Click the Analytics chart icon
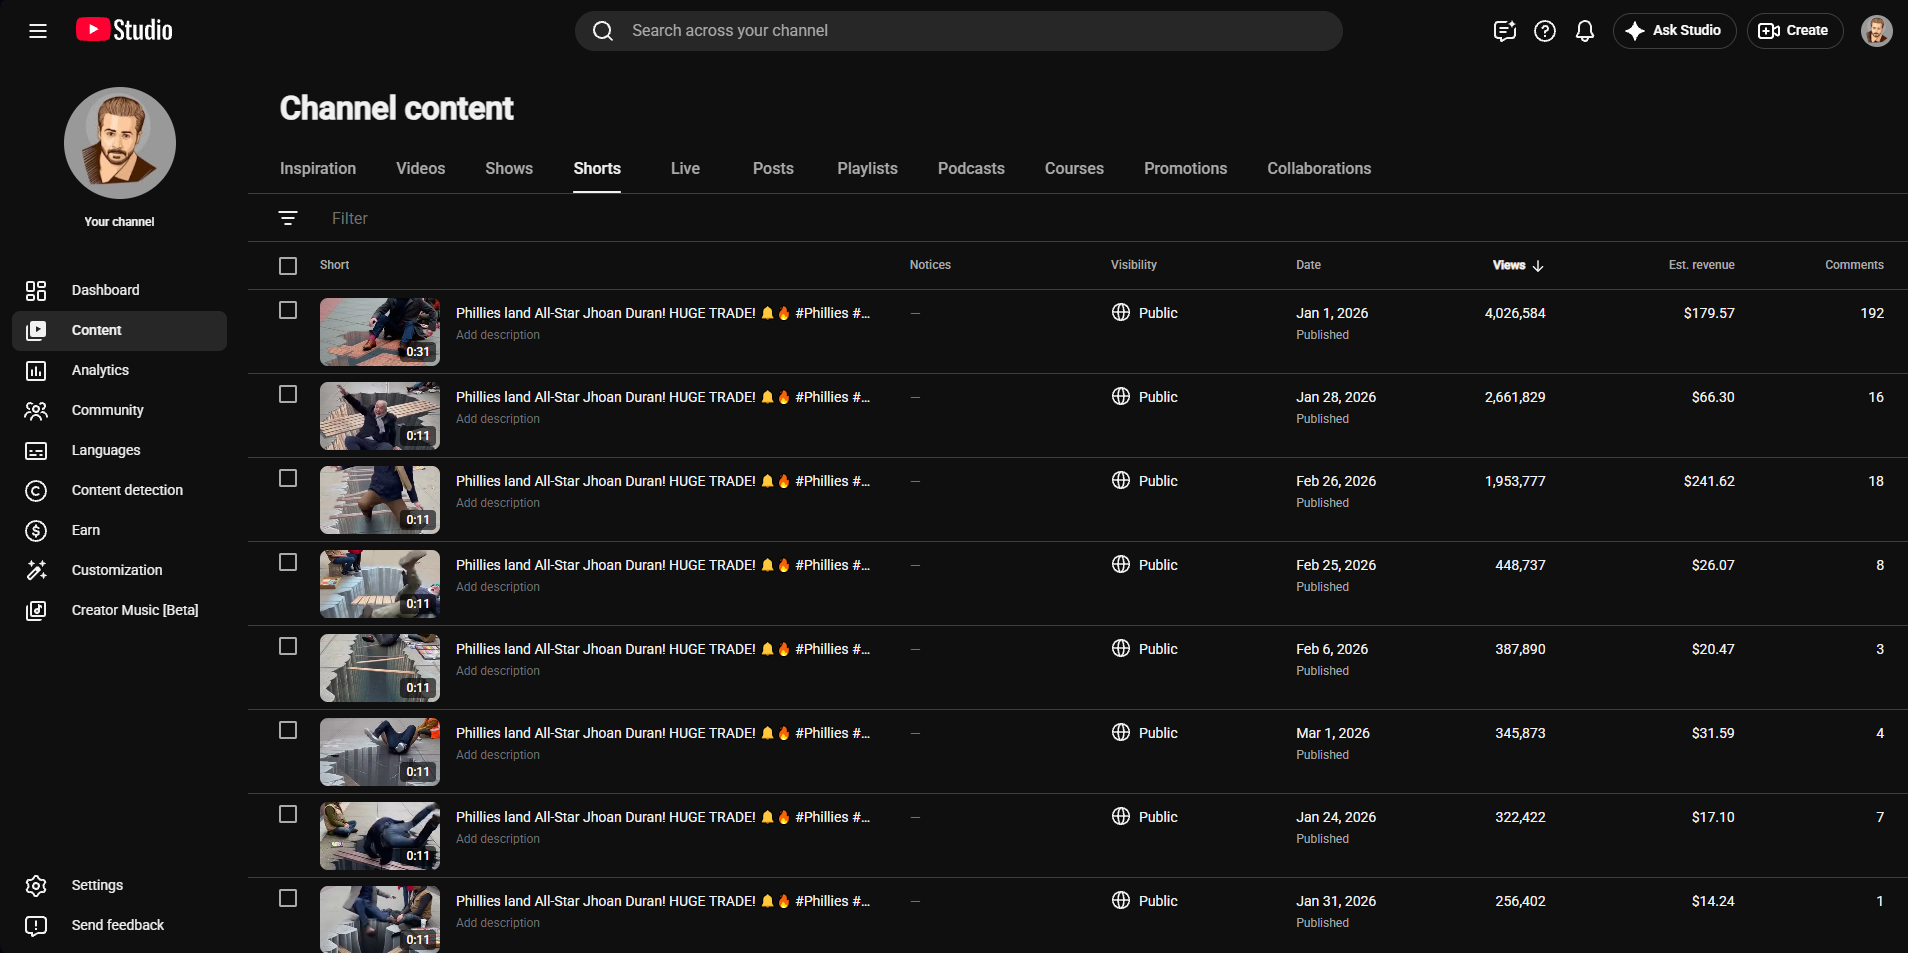Image resolution: width=1908 pixels, height=953 pixels. click(36, 370)
